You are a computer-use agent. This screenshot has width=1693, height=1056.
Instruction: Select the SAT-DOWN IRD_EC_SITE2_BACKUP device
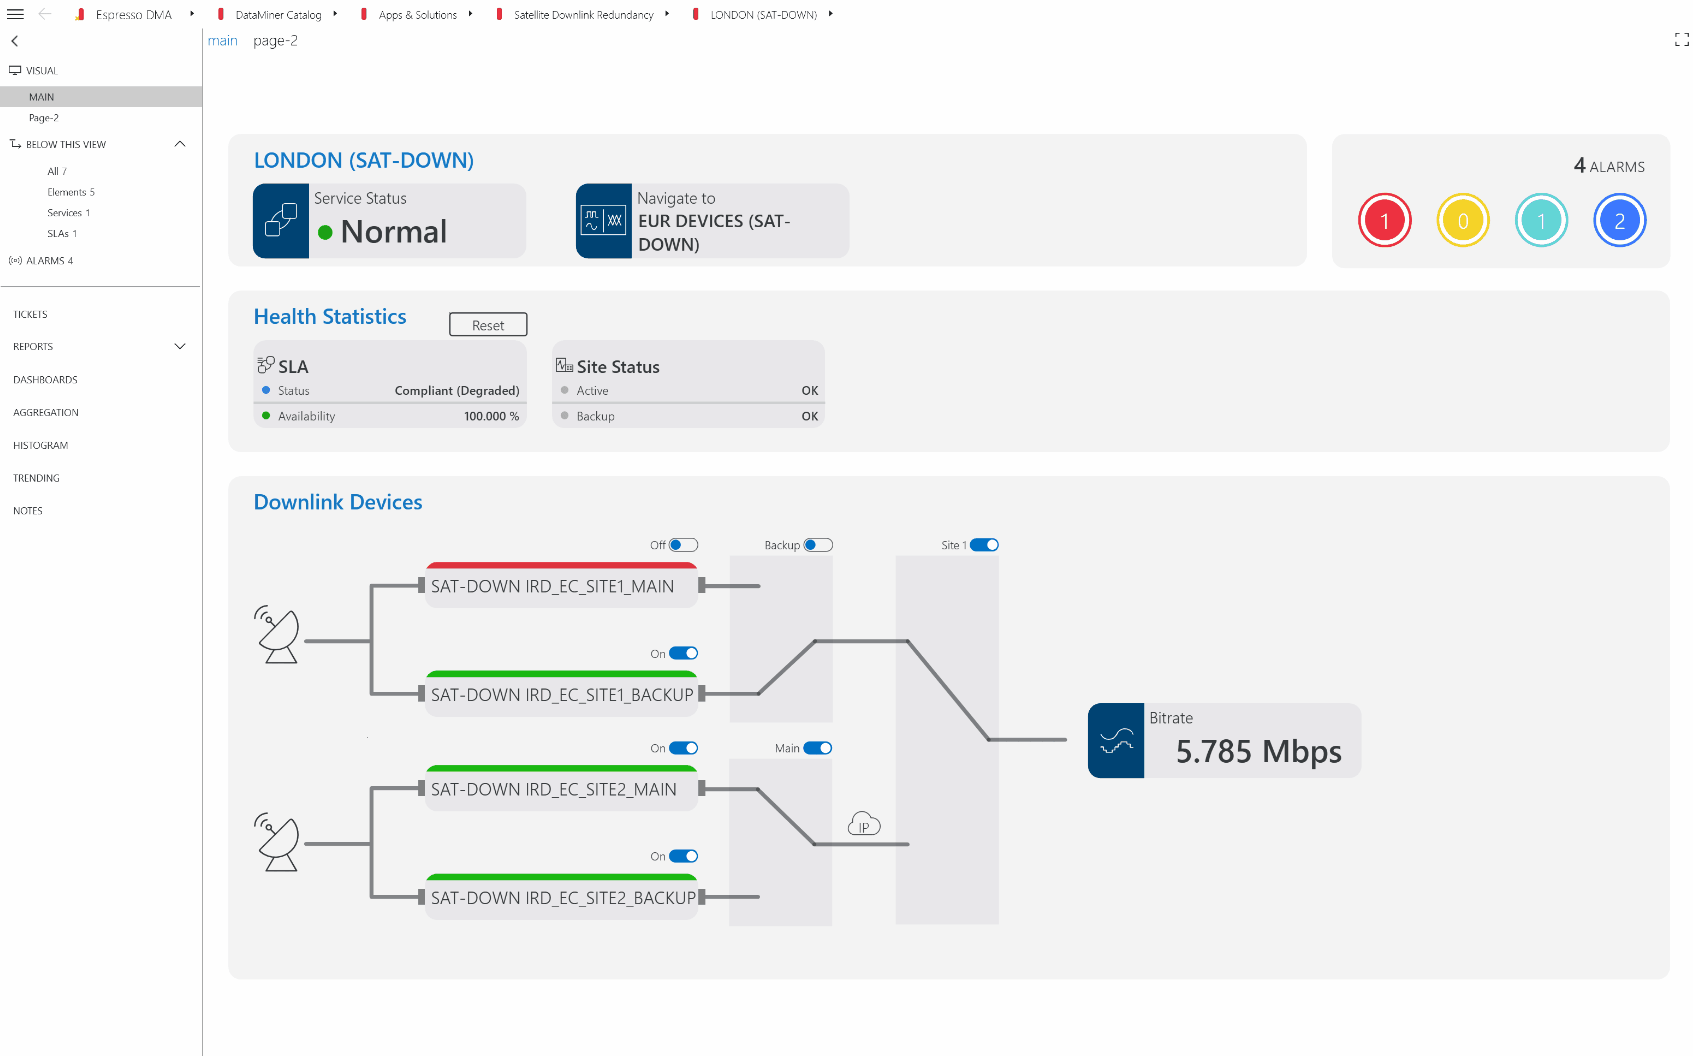[x=561, y=897]
